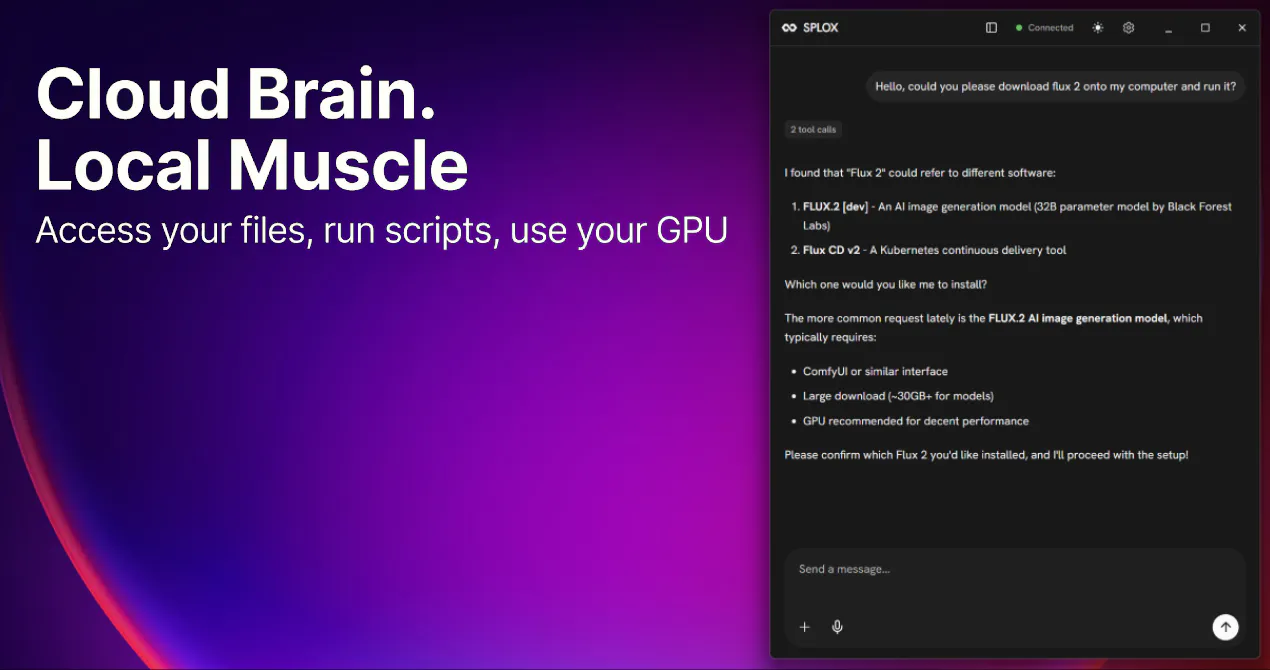
Task: Close the SPLOX window
Action: (x=1242, y=28)
